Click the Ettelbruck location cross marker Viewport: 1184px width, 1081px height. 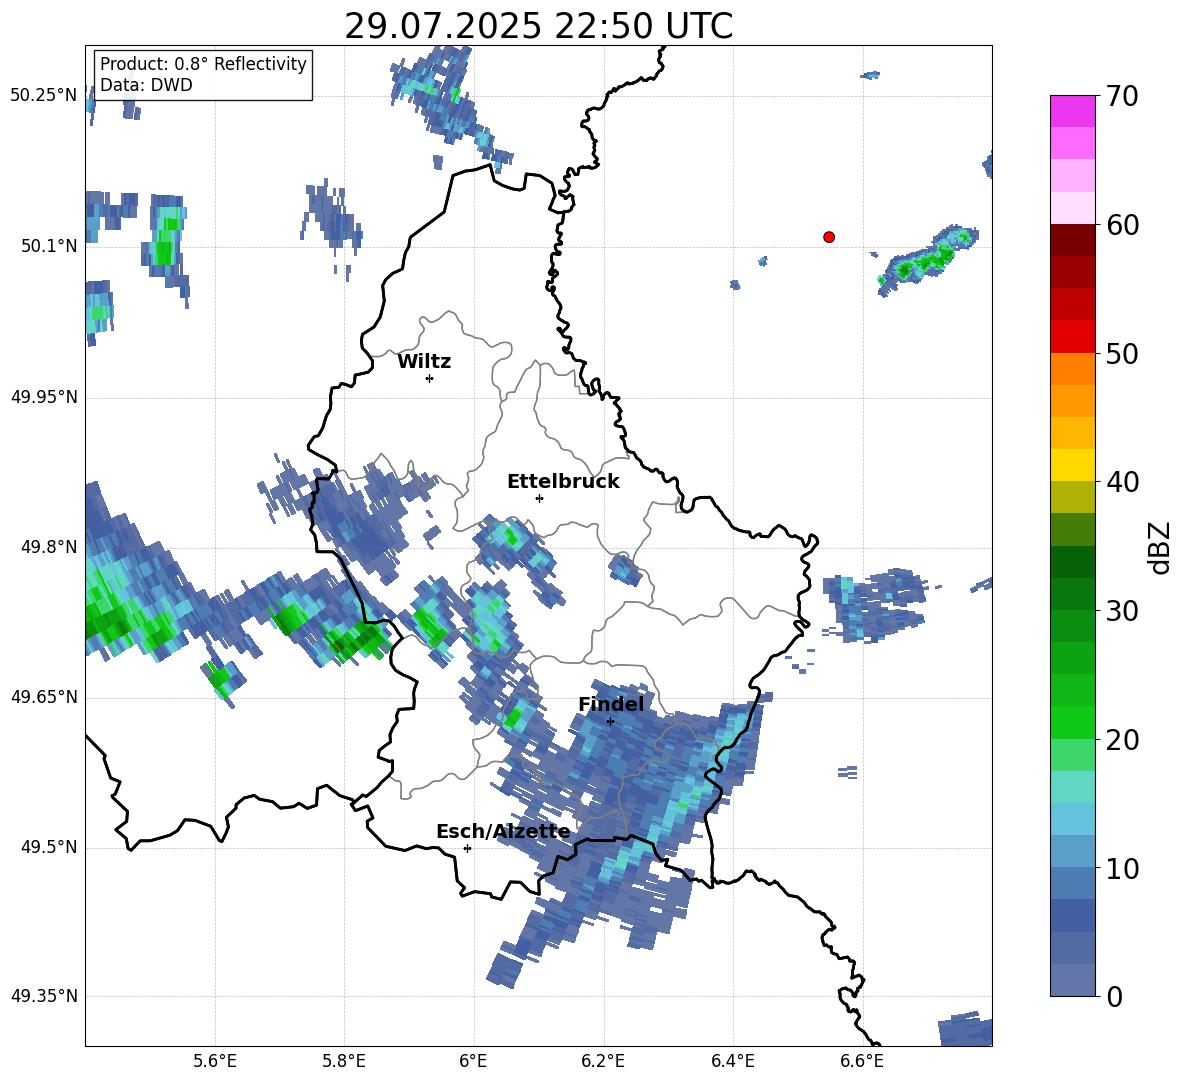pyautogui.click(x=539, y=498)
